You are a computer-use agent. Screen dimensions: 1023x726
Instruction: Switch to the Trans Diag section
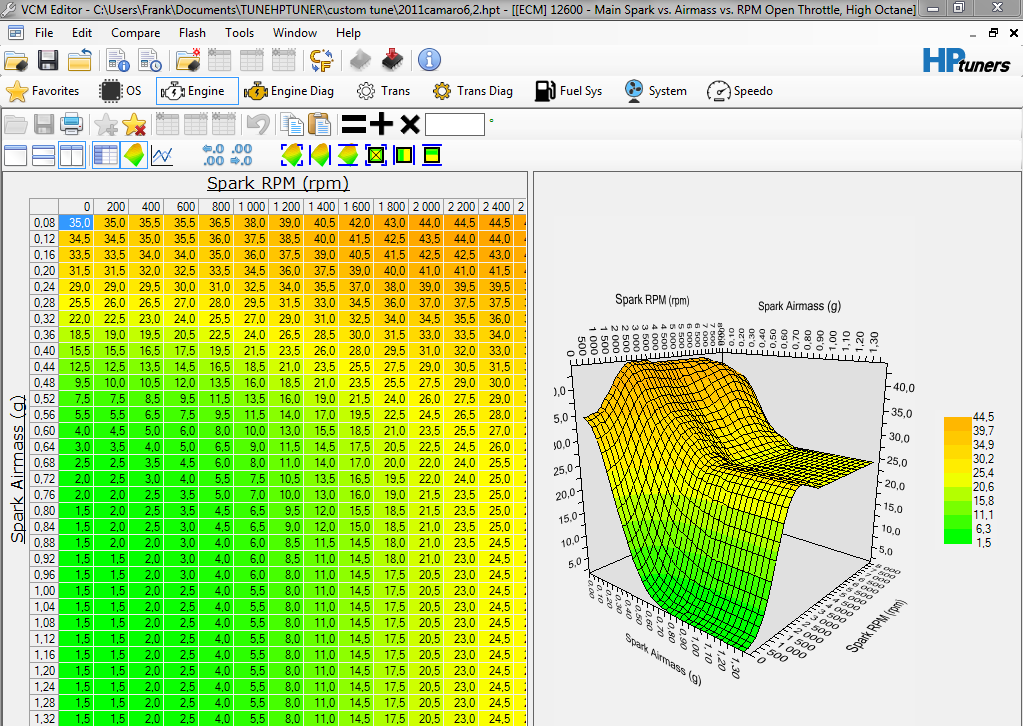[473, 91]
